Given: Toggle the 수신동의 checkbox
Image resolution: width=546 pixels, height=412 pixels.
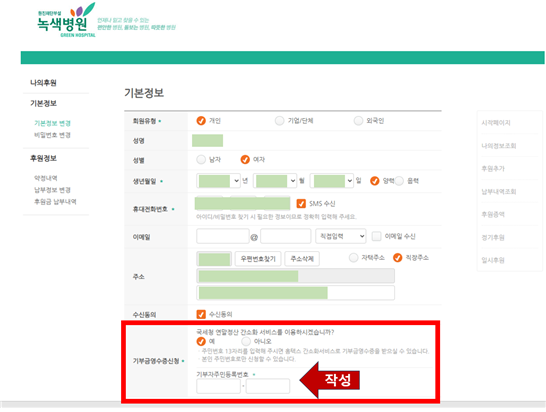Looking at the screenshot, I should 201,314.
